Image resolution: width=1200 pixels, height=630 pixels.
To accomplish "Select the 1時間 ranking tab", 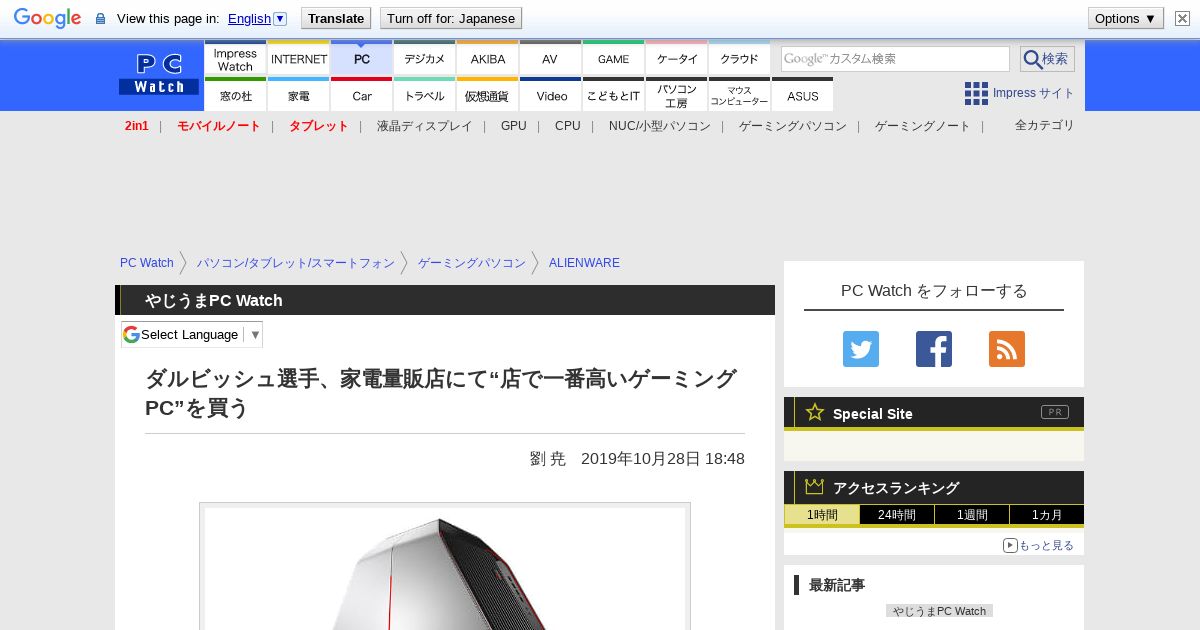I will coord(822,515).
